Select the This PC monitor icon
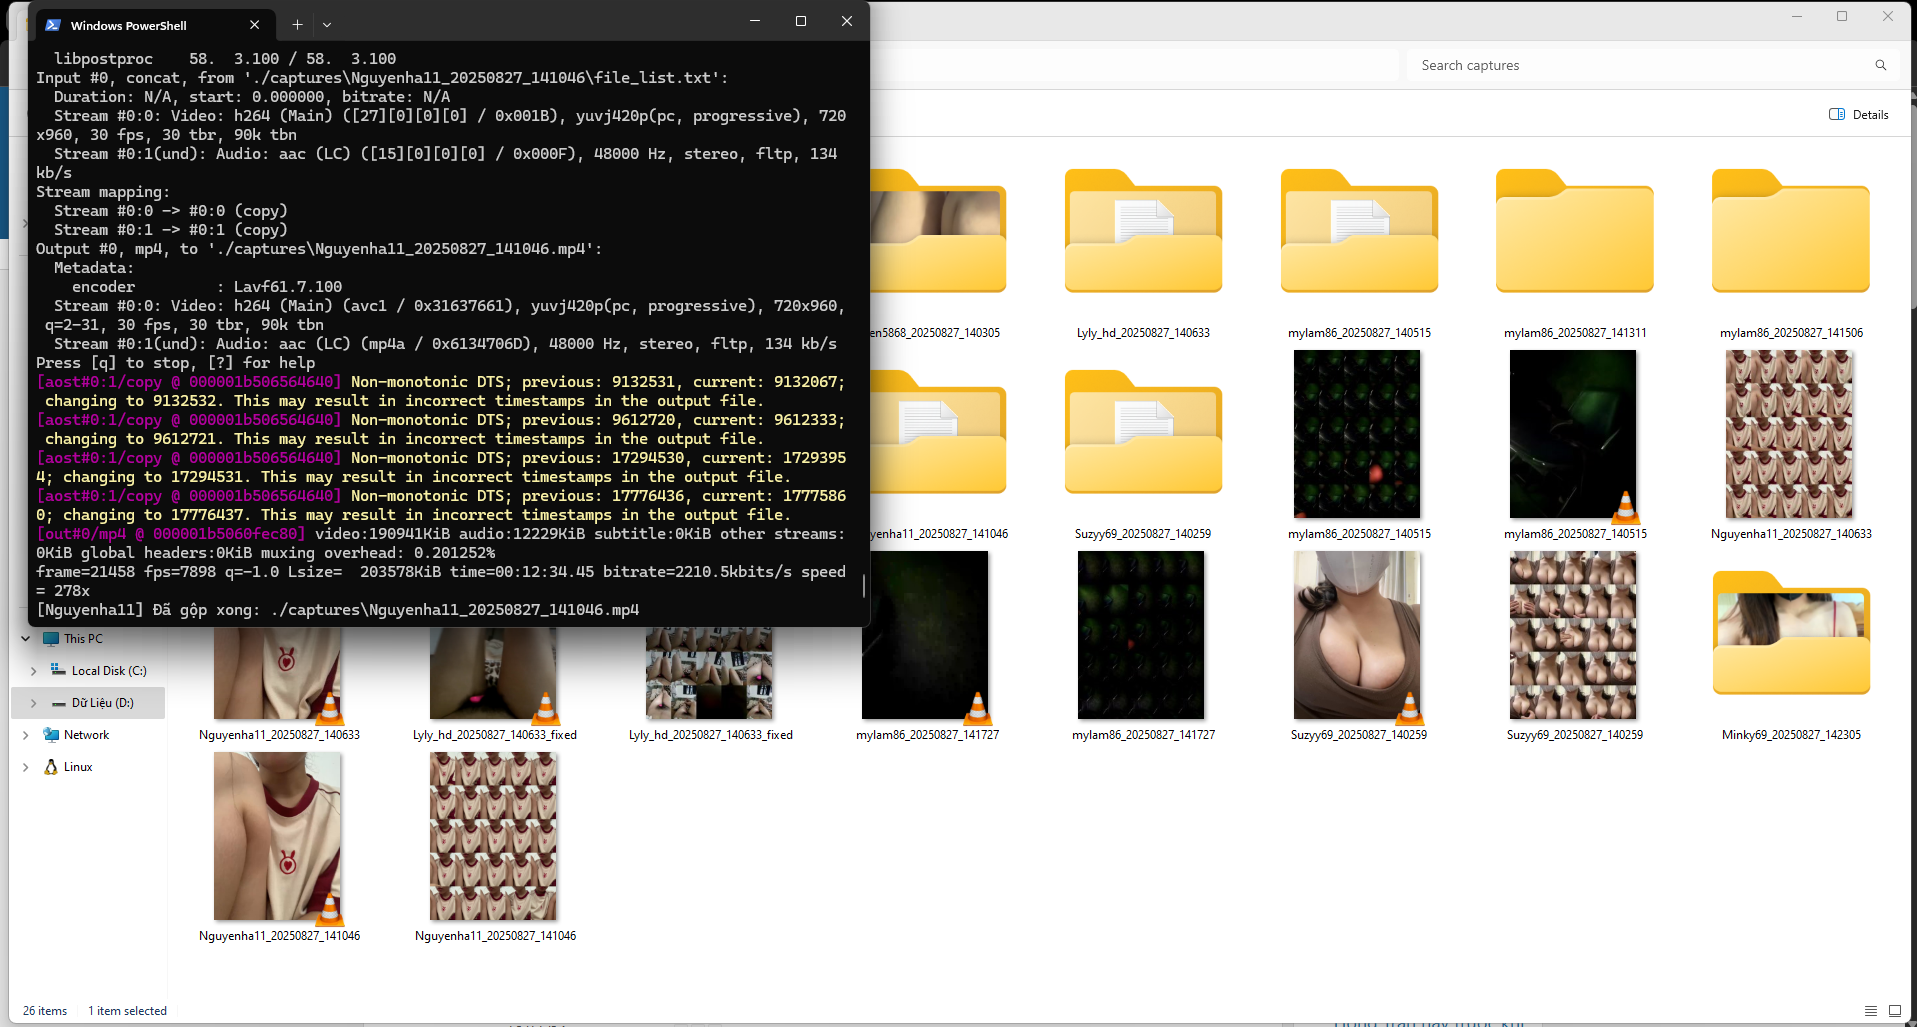 51,639
